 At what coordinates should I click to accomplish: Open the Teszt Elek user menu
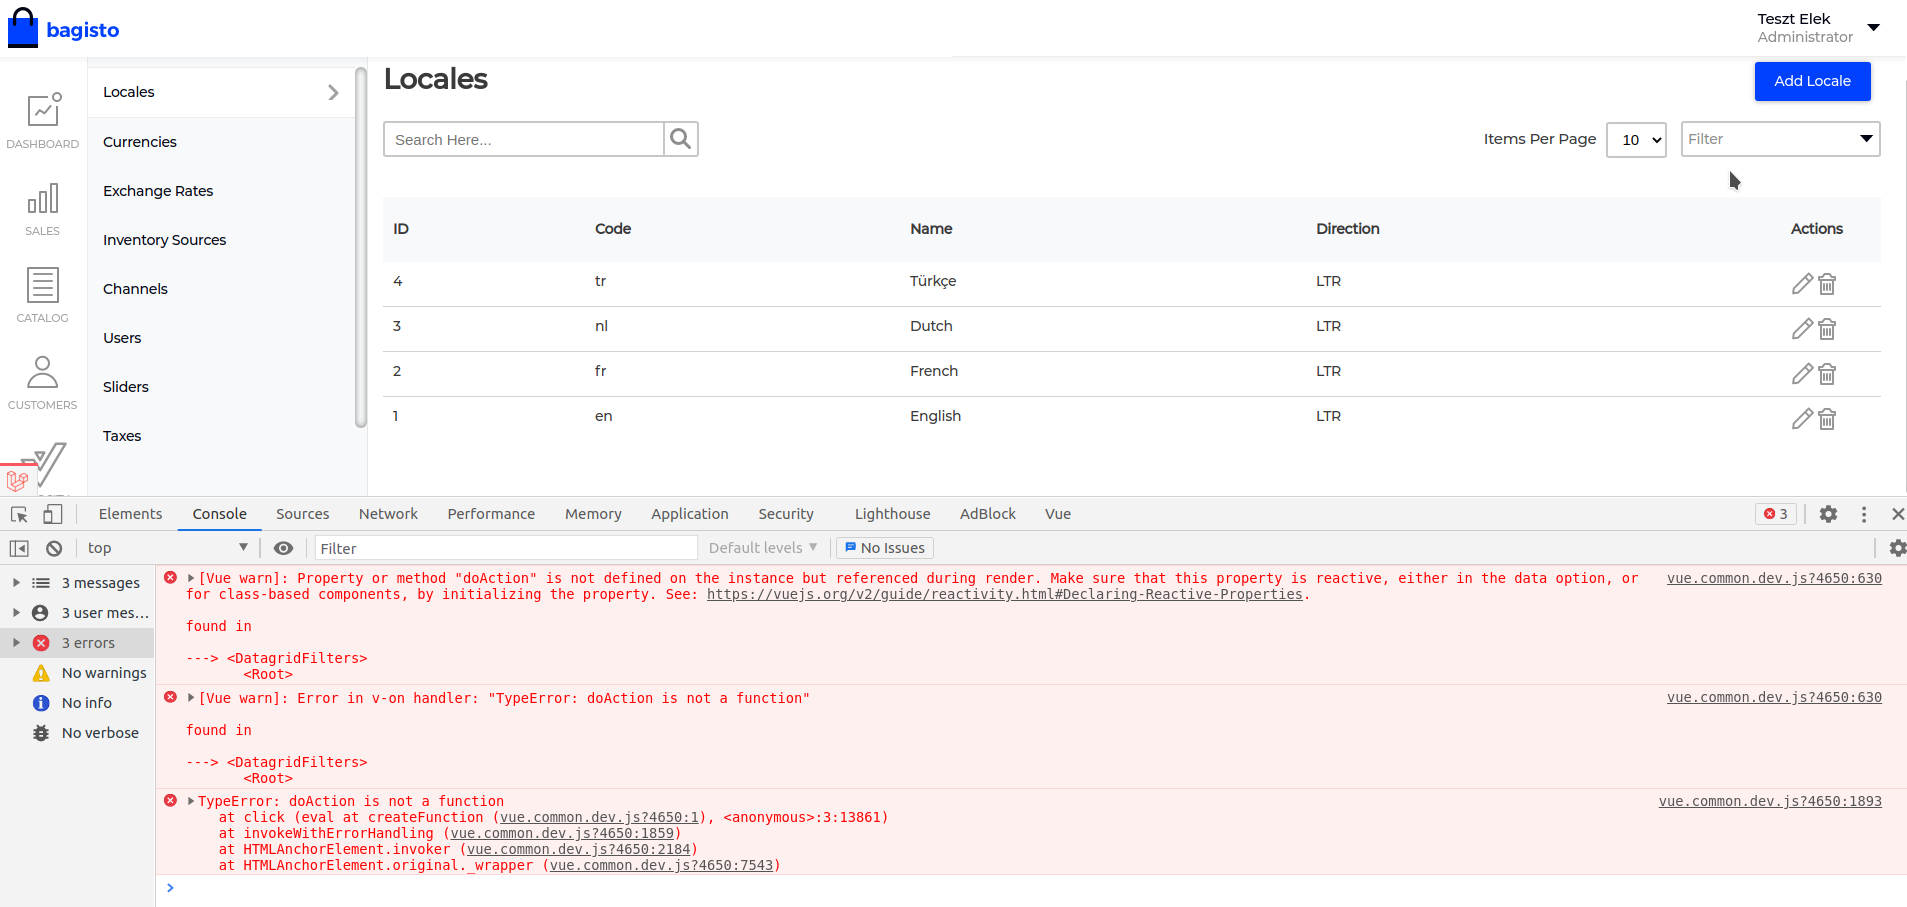(x=1818, y=28)
